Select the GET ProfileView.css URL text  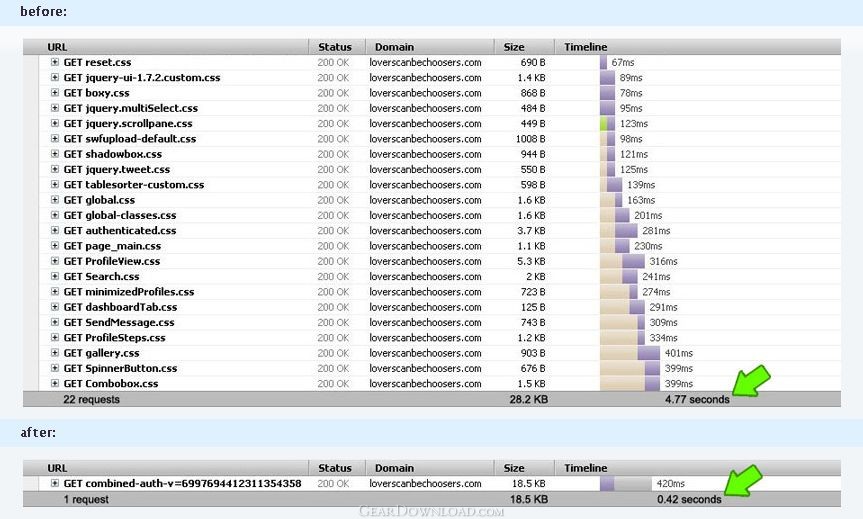(x=112, y=261)
